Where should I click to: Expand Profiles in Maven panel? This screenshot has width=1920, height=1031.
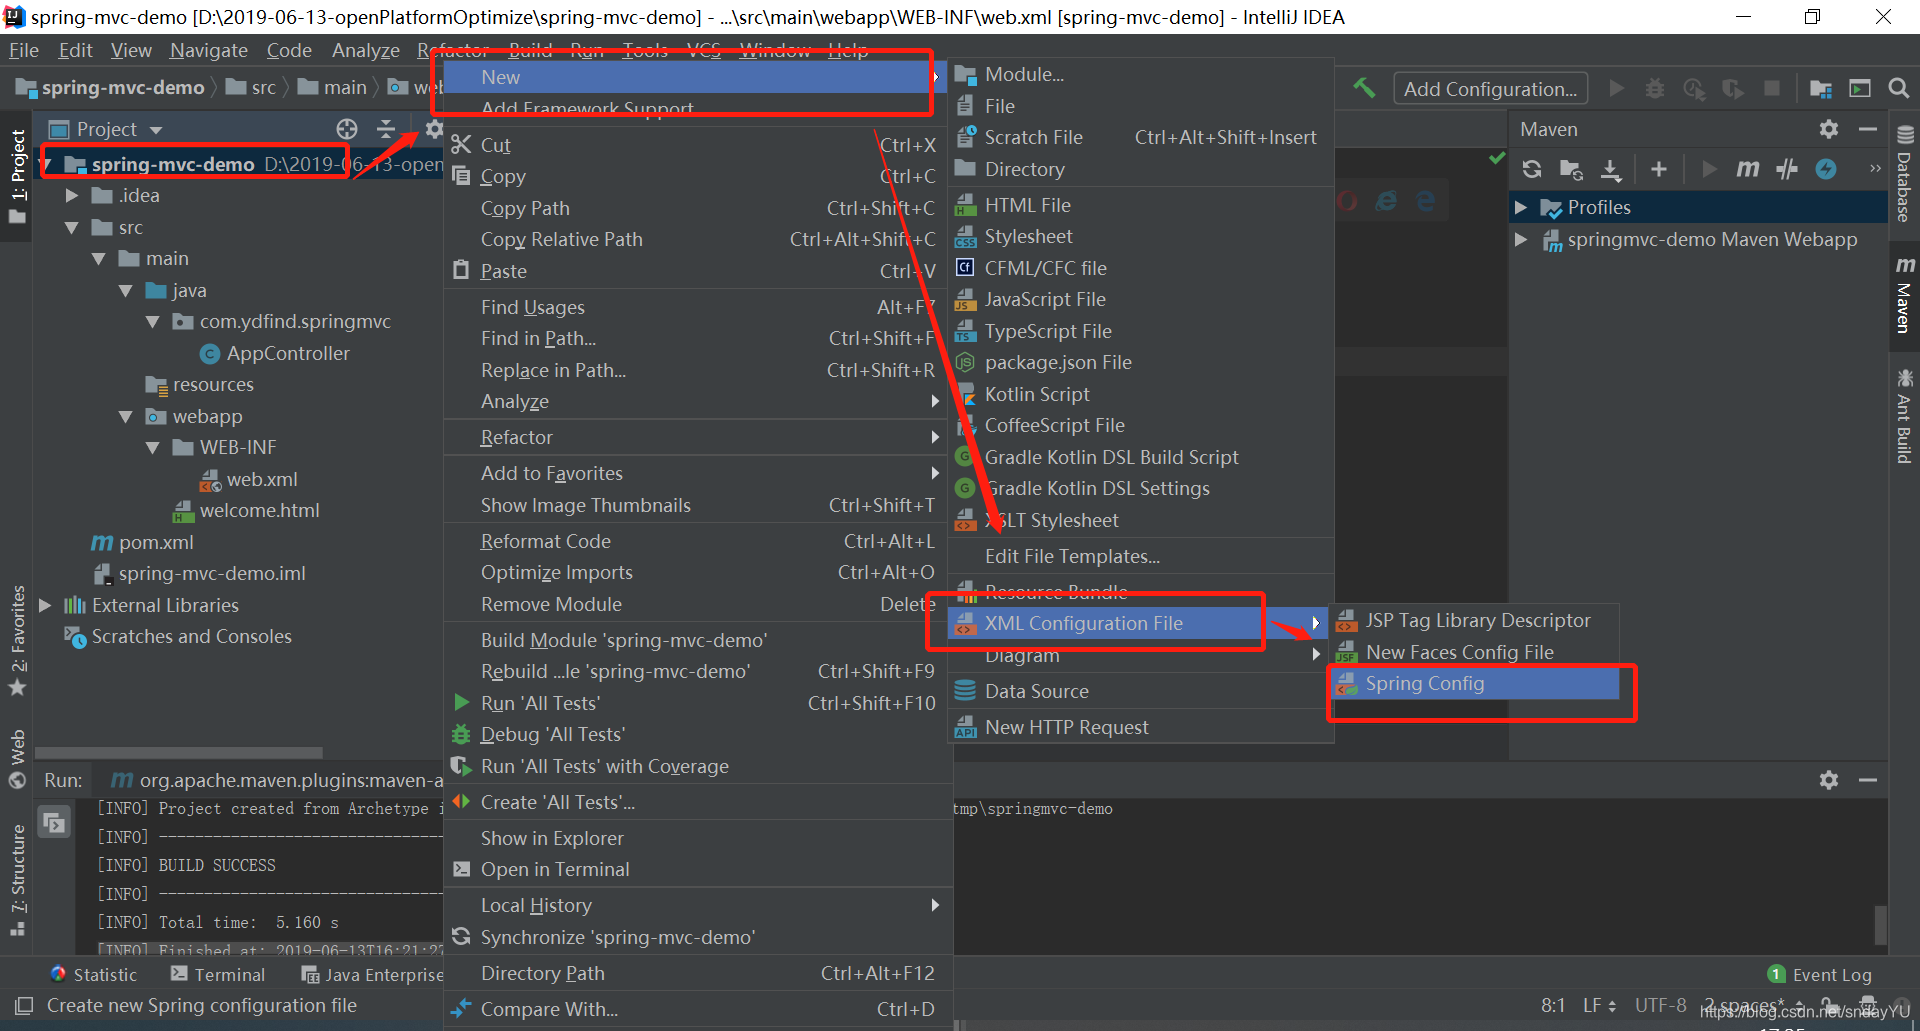pyautogui.click(x=1521, y=207)
